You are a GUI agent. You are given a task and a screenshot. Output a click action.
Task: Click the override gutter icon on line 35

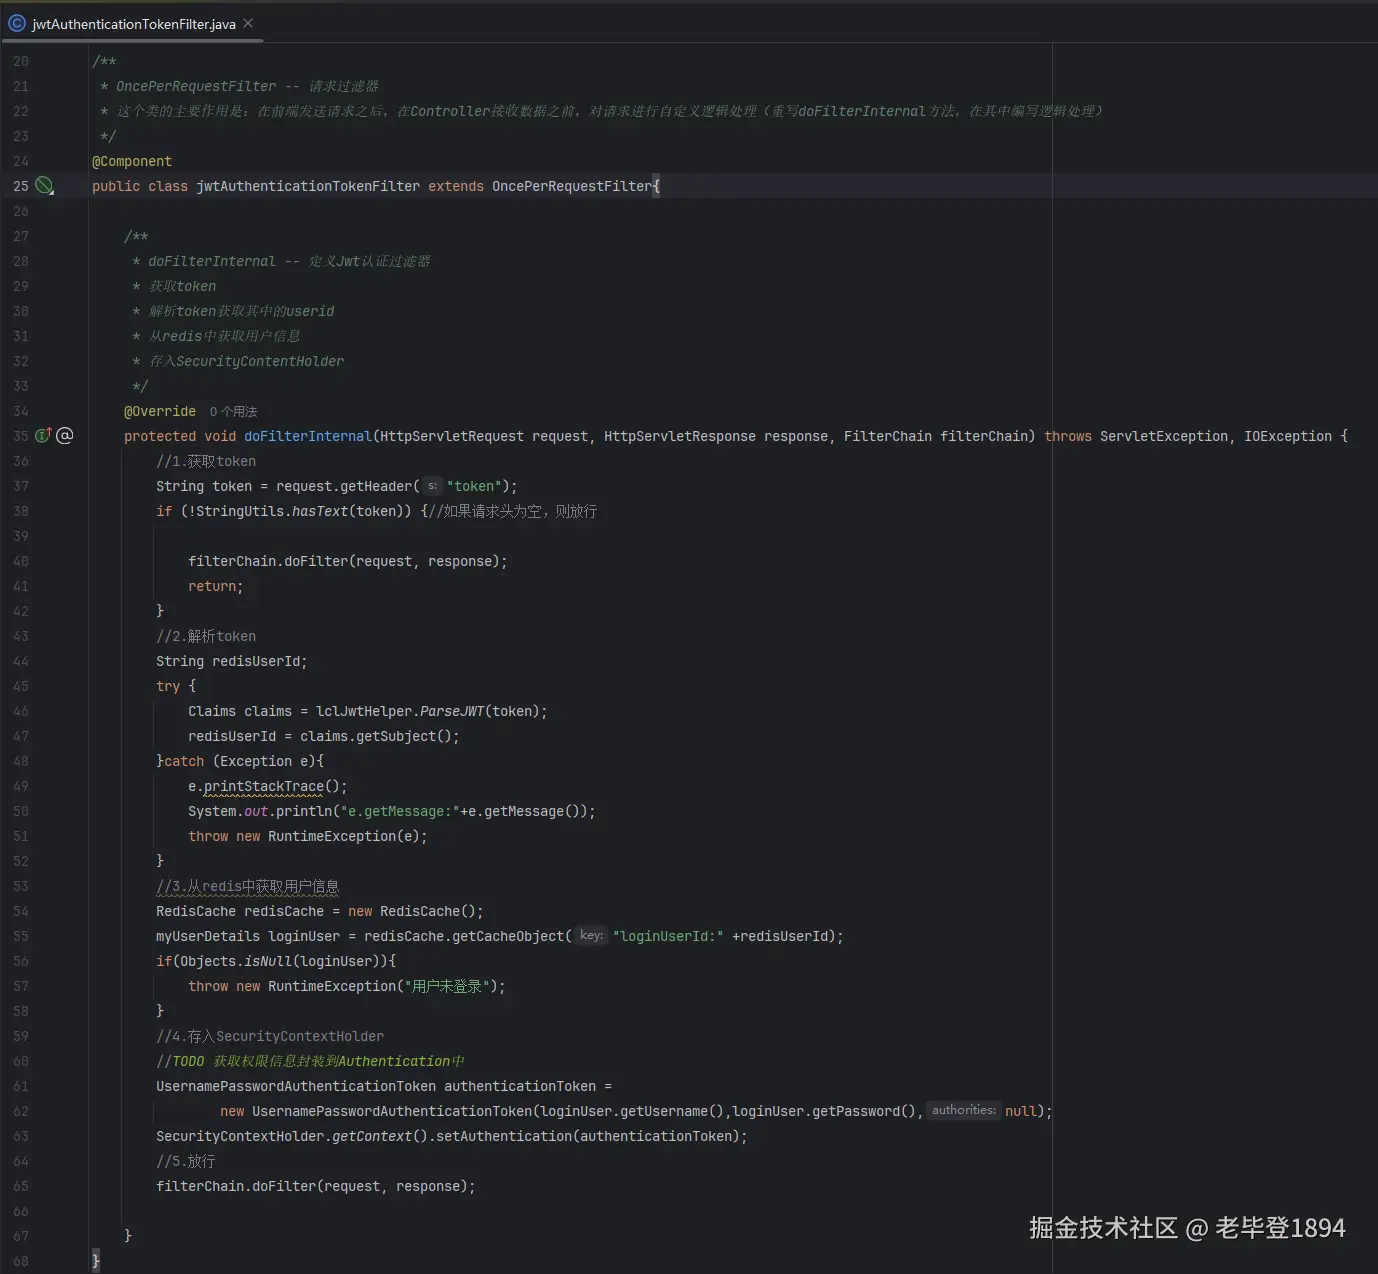point(43,435)
